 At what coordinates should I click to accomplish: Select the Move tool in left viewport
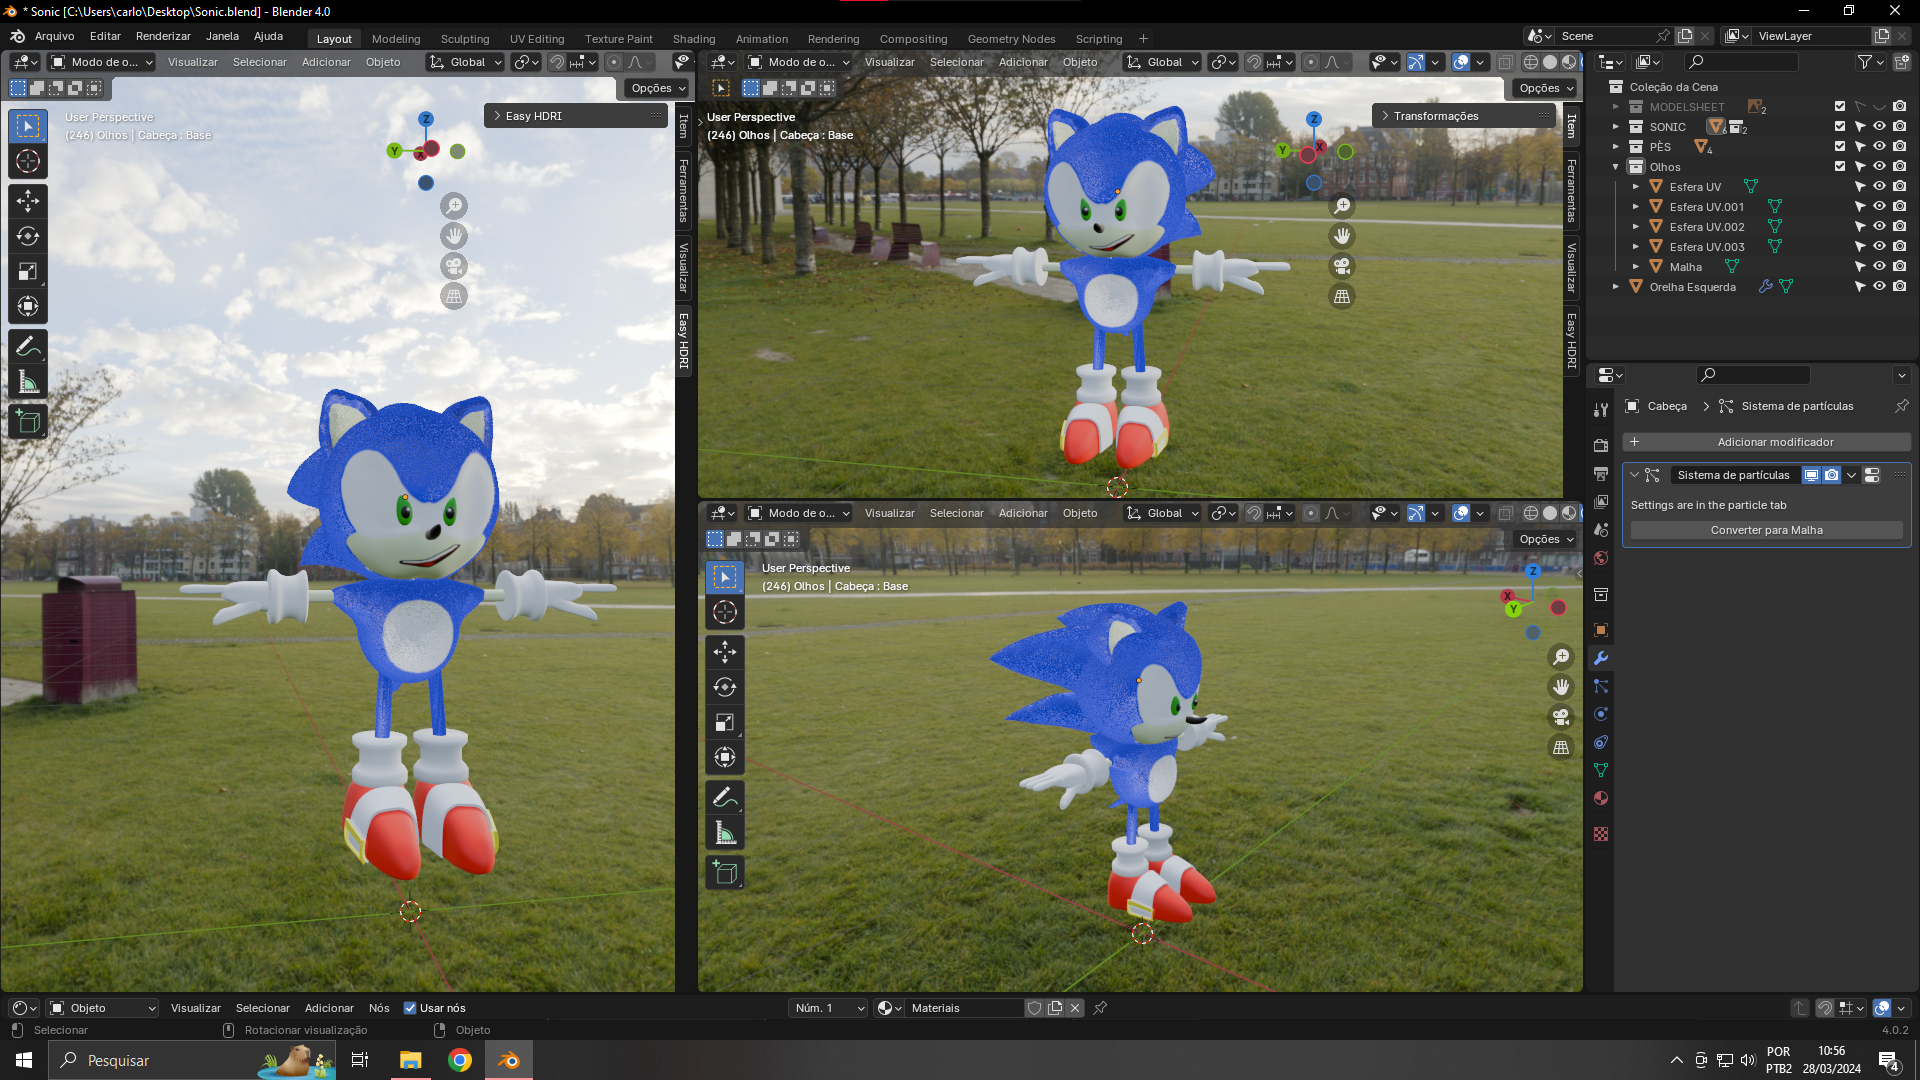click(x=28, y=201)
